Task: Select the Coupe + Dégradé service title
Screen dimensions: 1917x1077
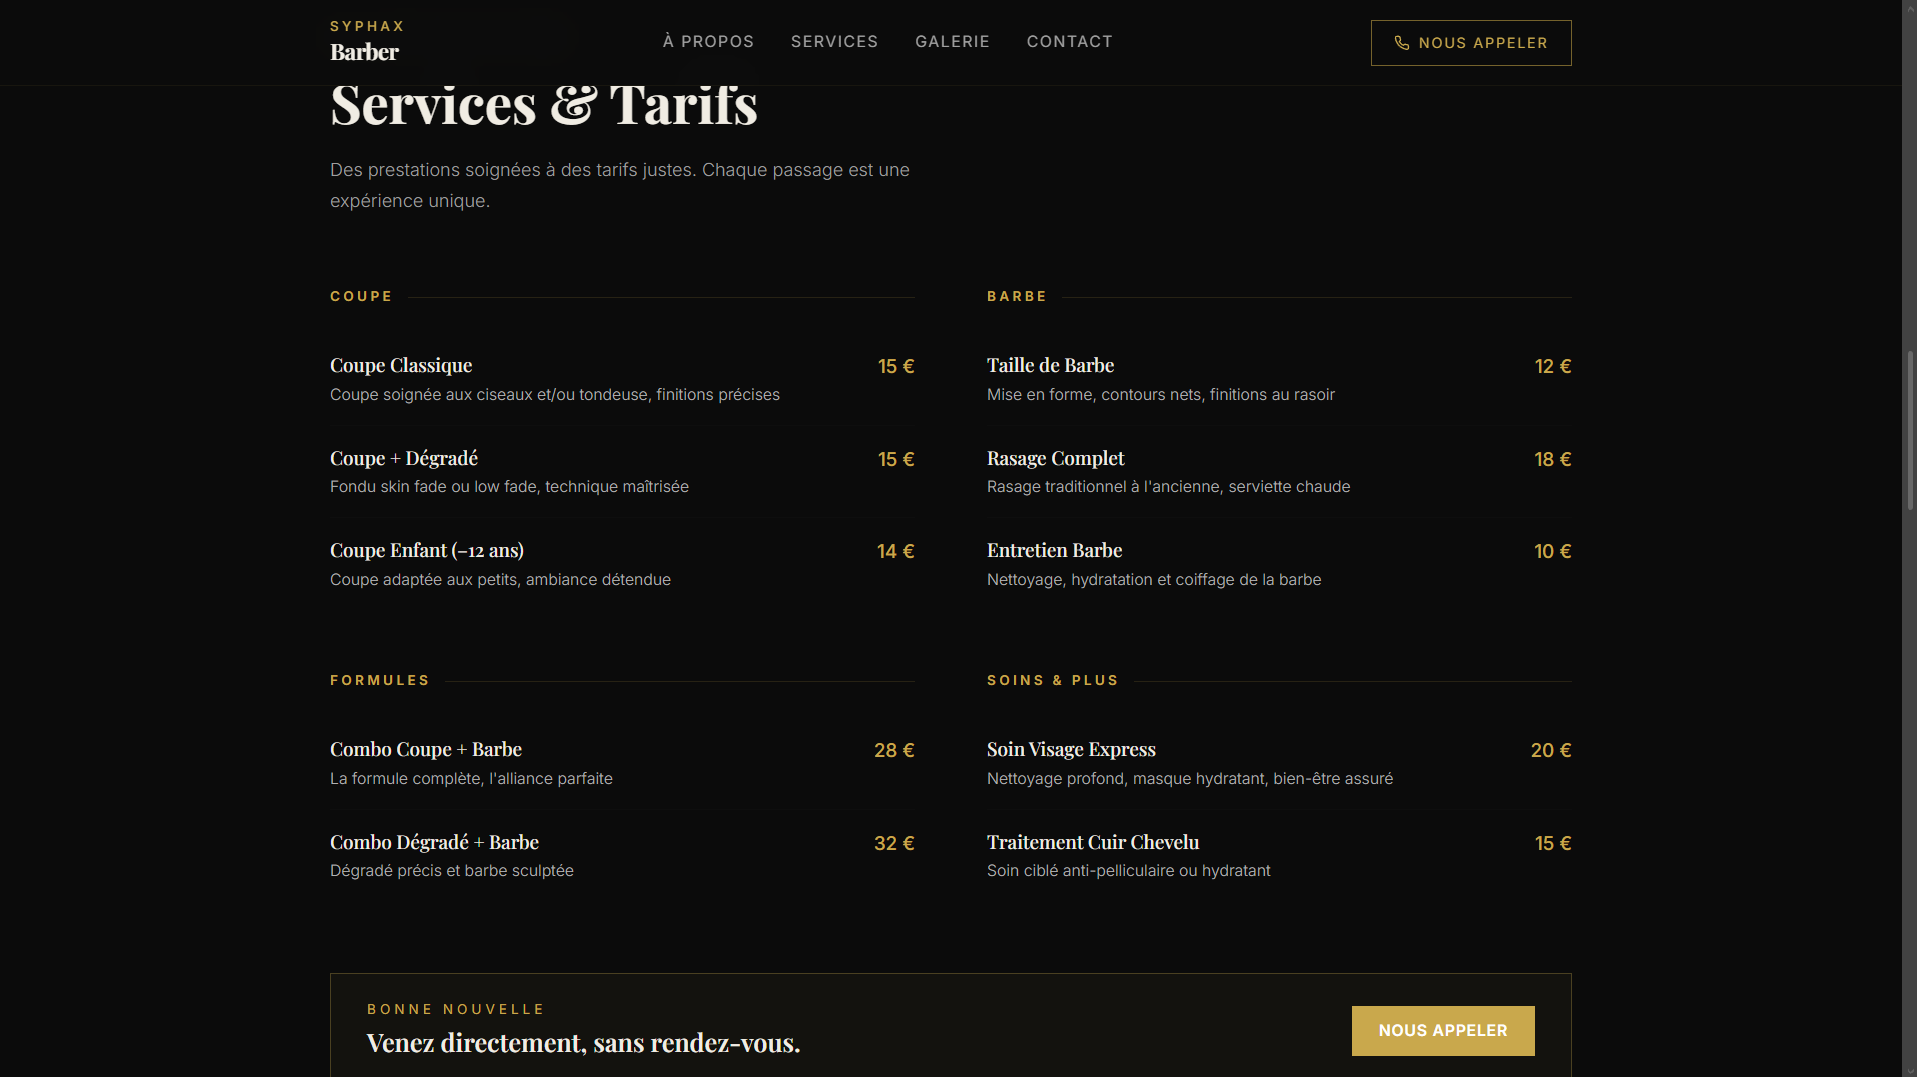Action: [x=404, y=459]
